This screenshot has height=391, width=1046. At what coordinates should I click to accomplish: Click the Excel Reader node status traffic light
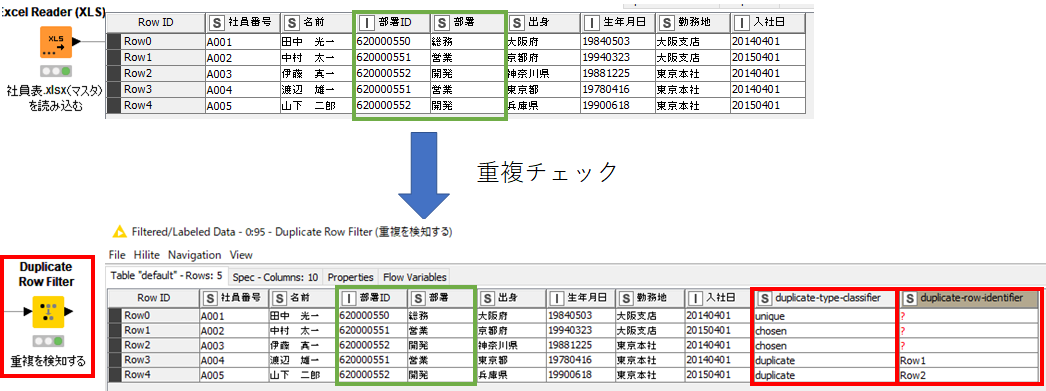56,71
